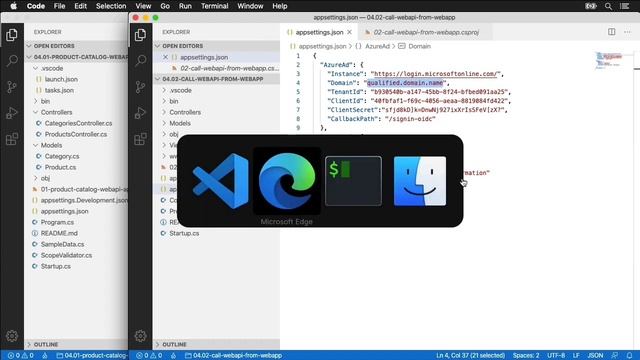This screenshot has height=360, width=640.
Task: Open login.microsoftonline.com URL in editor
Action: pyautogui.click(x=436, y=74)
